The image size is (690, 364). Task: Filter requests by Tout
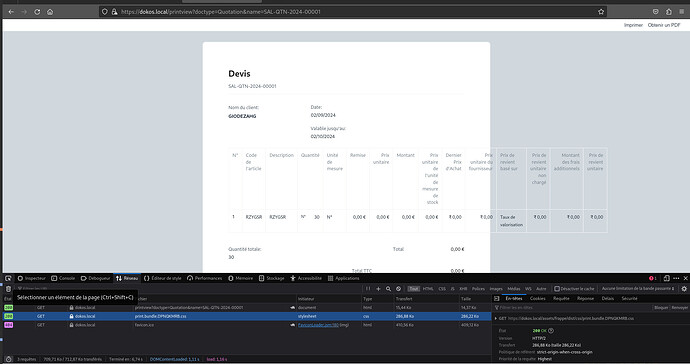tap(413, 289)
